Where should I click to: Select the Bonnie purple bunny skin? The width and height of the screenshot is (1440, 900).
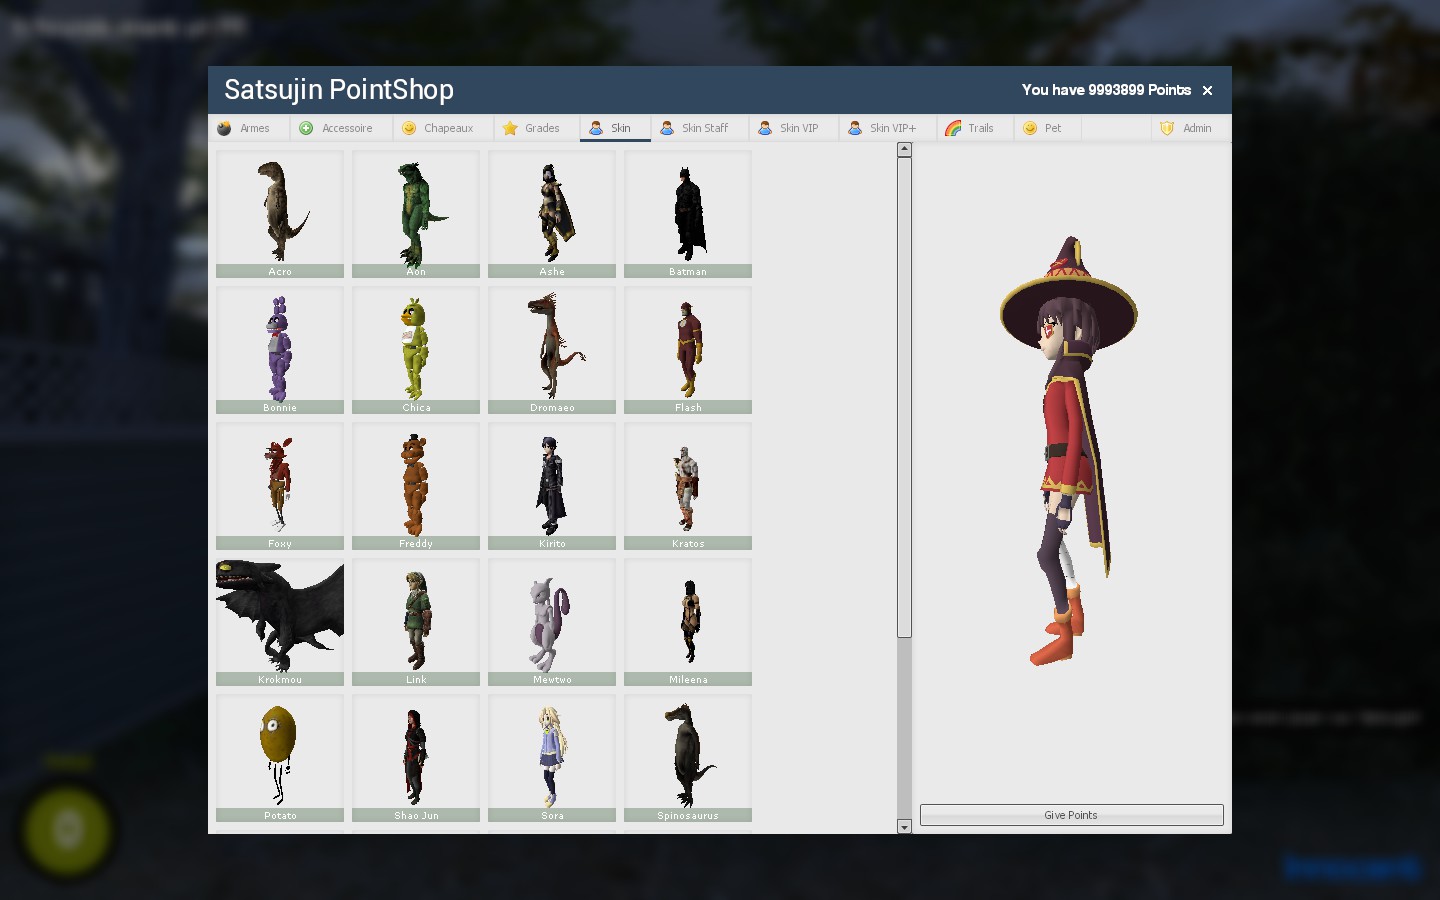point(280,350)
